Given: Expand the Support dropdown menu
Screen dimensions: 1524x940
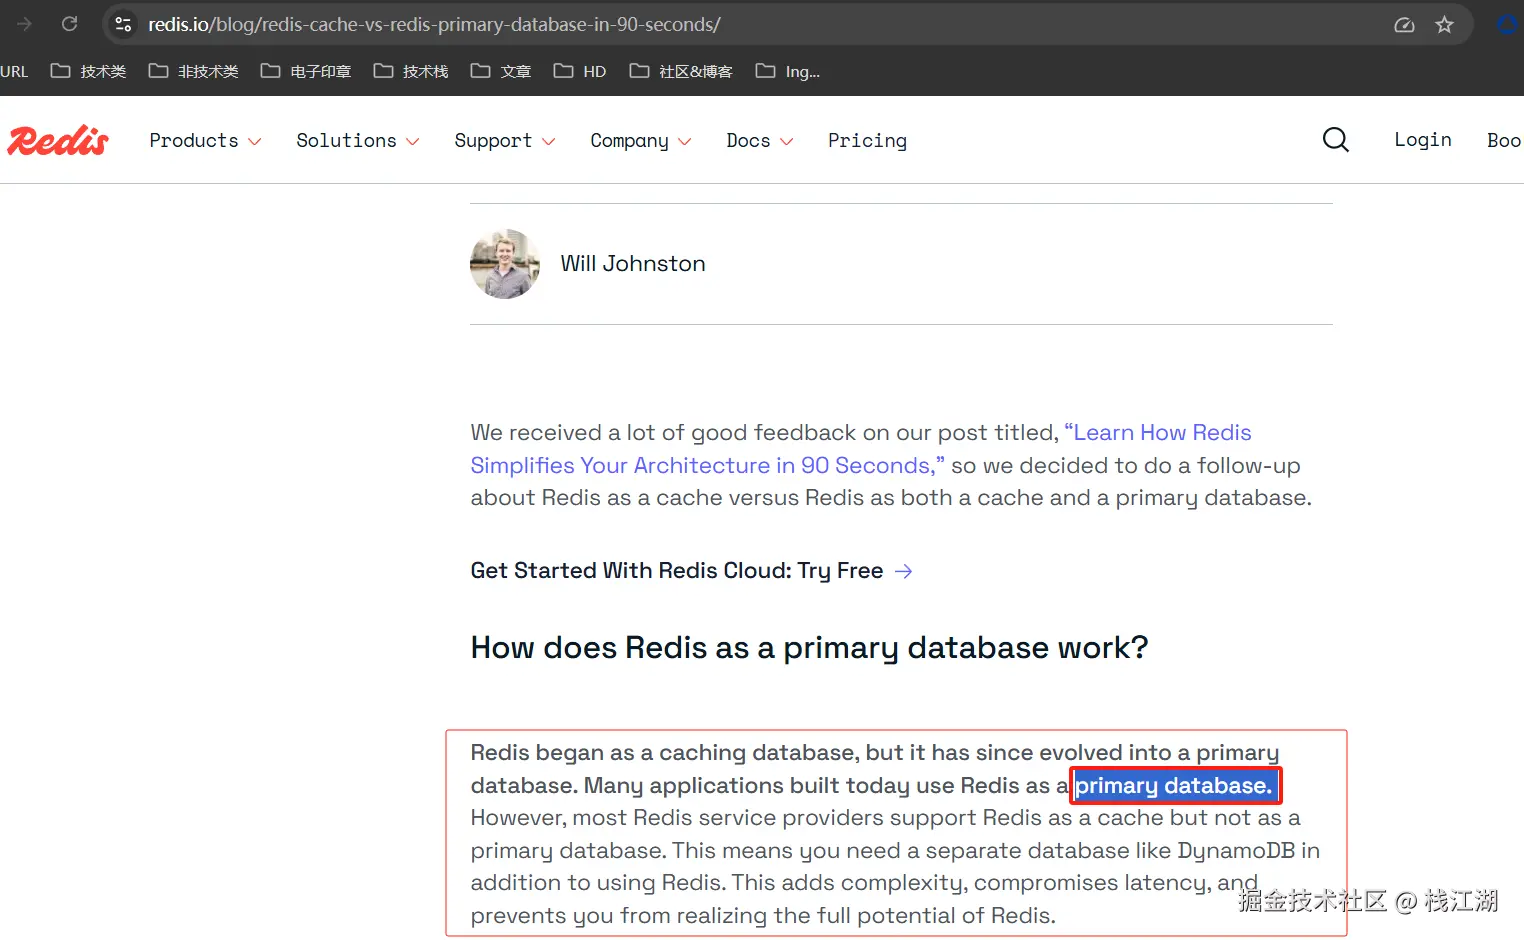Looking at the screenshot, I should pyautogui.click(x=504, y=141).
